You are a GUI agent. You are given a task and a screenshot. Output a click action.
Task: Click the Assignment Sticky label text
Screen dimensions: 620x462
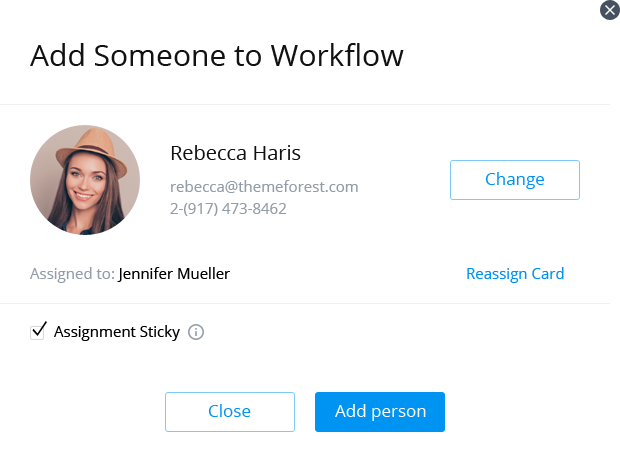[116, 332]
